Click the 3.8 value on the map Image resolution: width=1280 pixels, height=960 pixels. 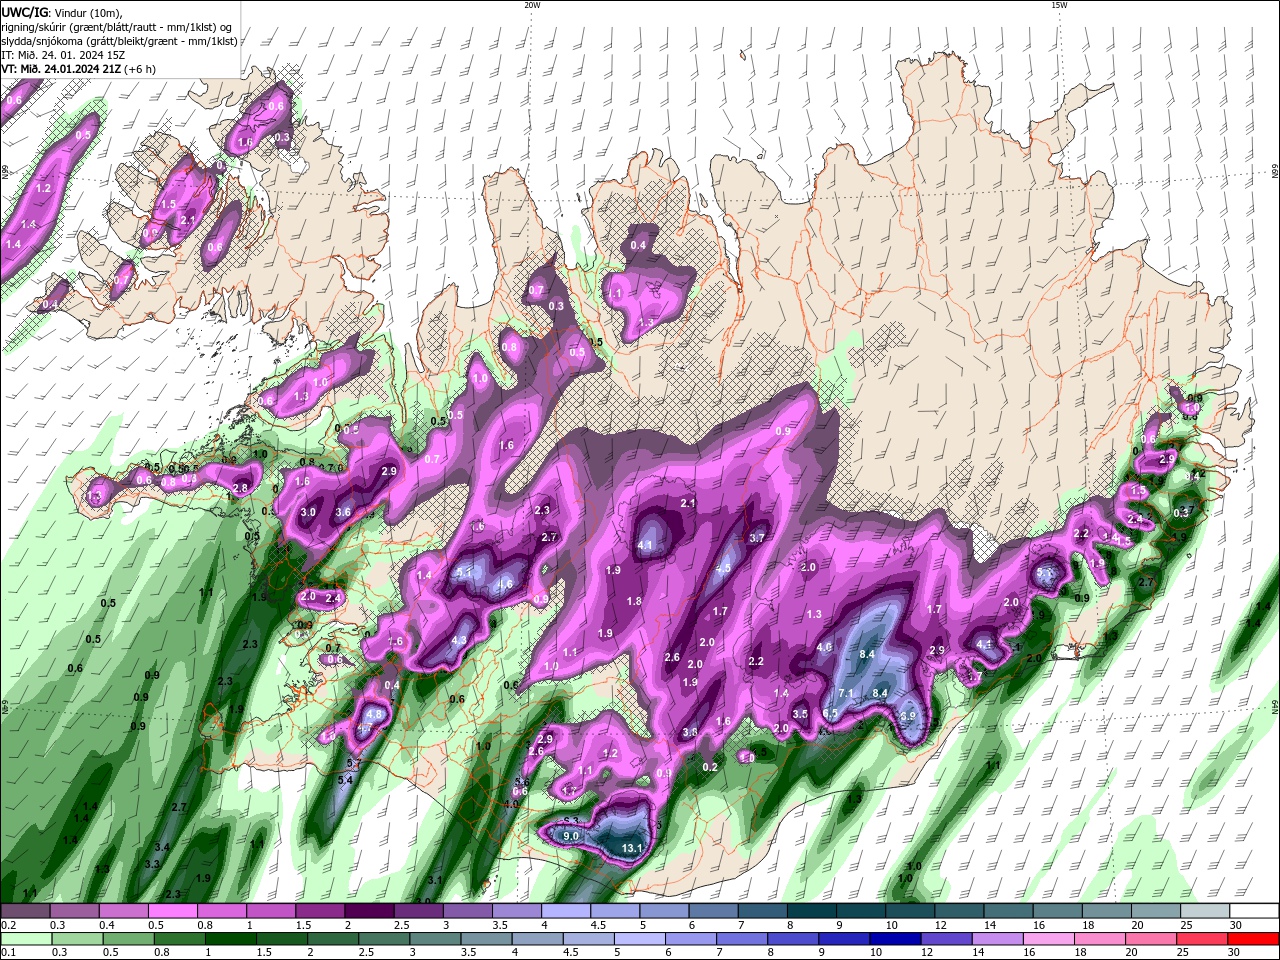click(x=690, y=733)
